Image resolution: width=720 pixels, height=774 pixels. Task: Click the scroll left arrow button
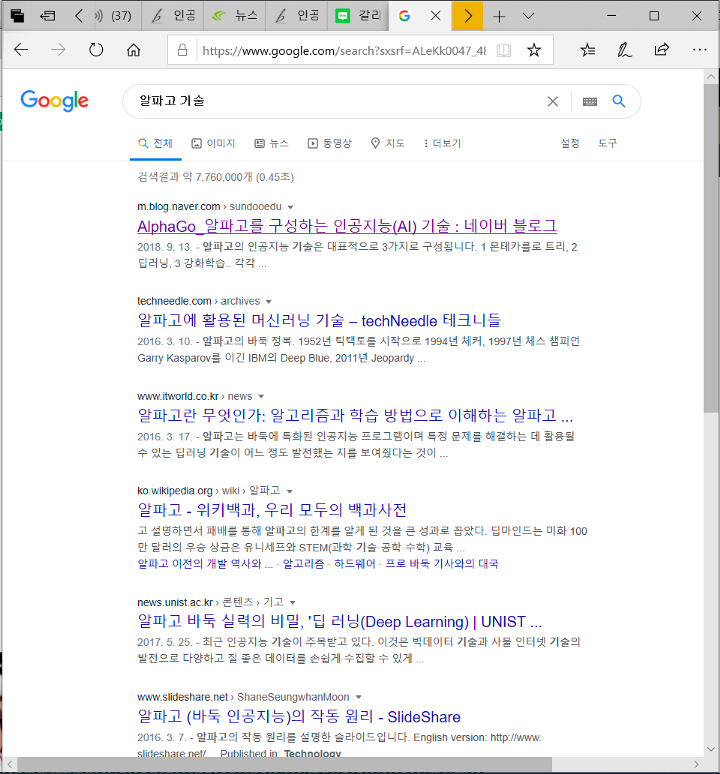[9, 765]
